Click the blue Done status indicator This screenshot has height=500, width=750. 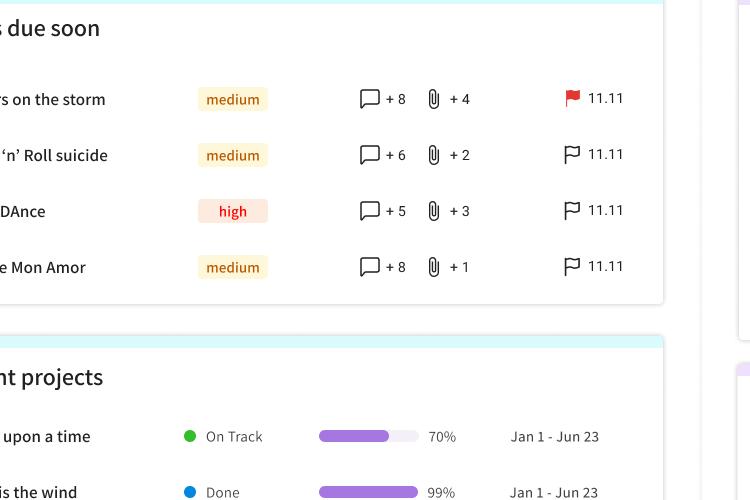tap(190, 492)
